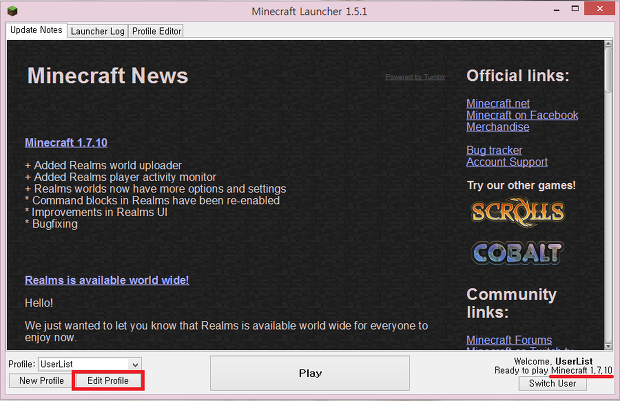Click the Minecraft grass block window icon
Viewport: 620px width, 401px height.
(12, 11)
